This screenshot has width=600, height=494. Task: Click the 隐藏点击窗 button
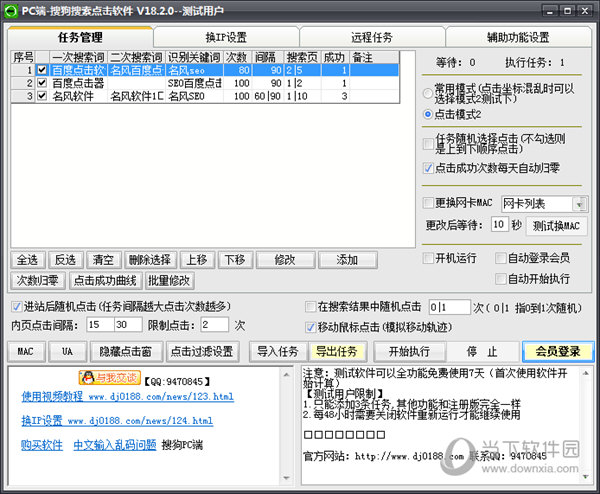coord(126,352)
